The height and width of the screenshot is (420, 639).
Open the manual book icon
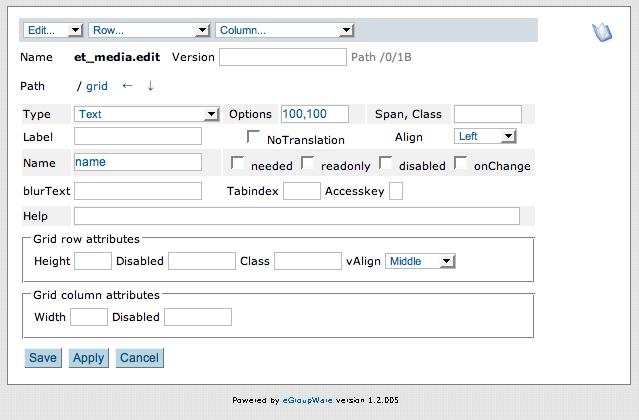coord(602,32)
